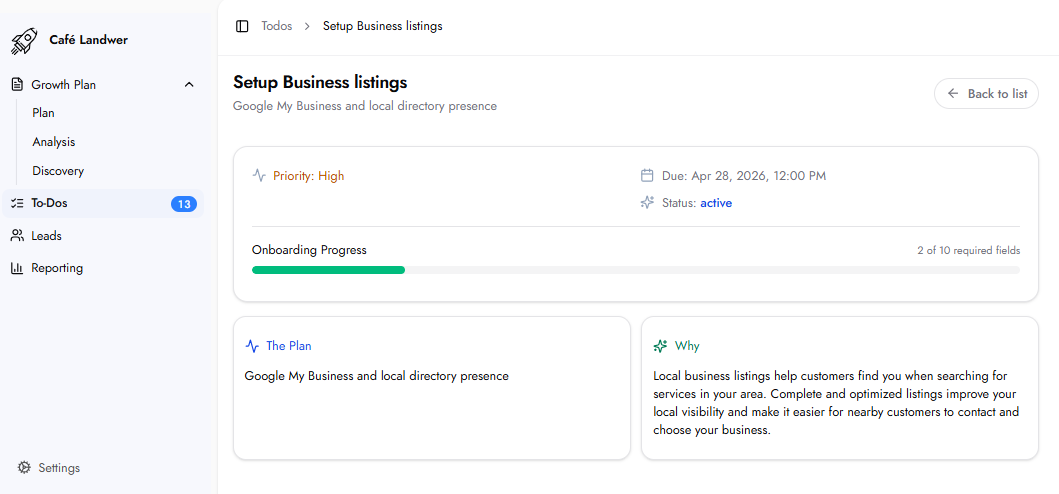Click the Reporting bar chart icon
Image resolution: width=1059 pixels, height=494 pixels.
pyautogui.click(x=17, y=268)
